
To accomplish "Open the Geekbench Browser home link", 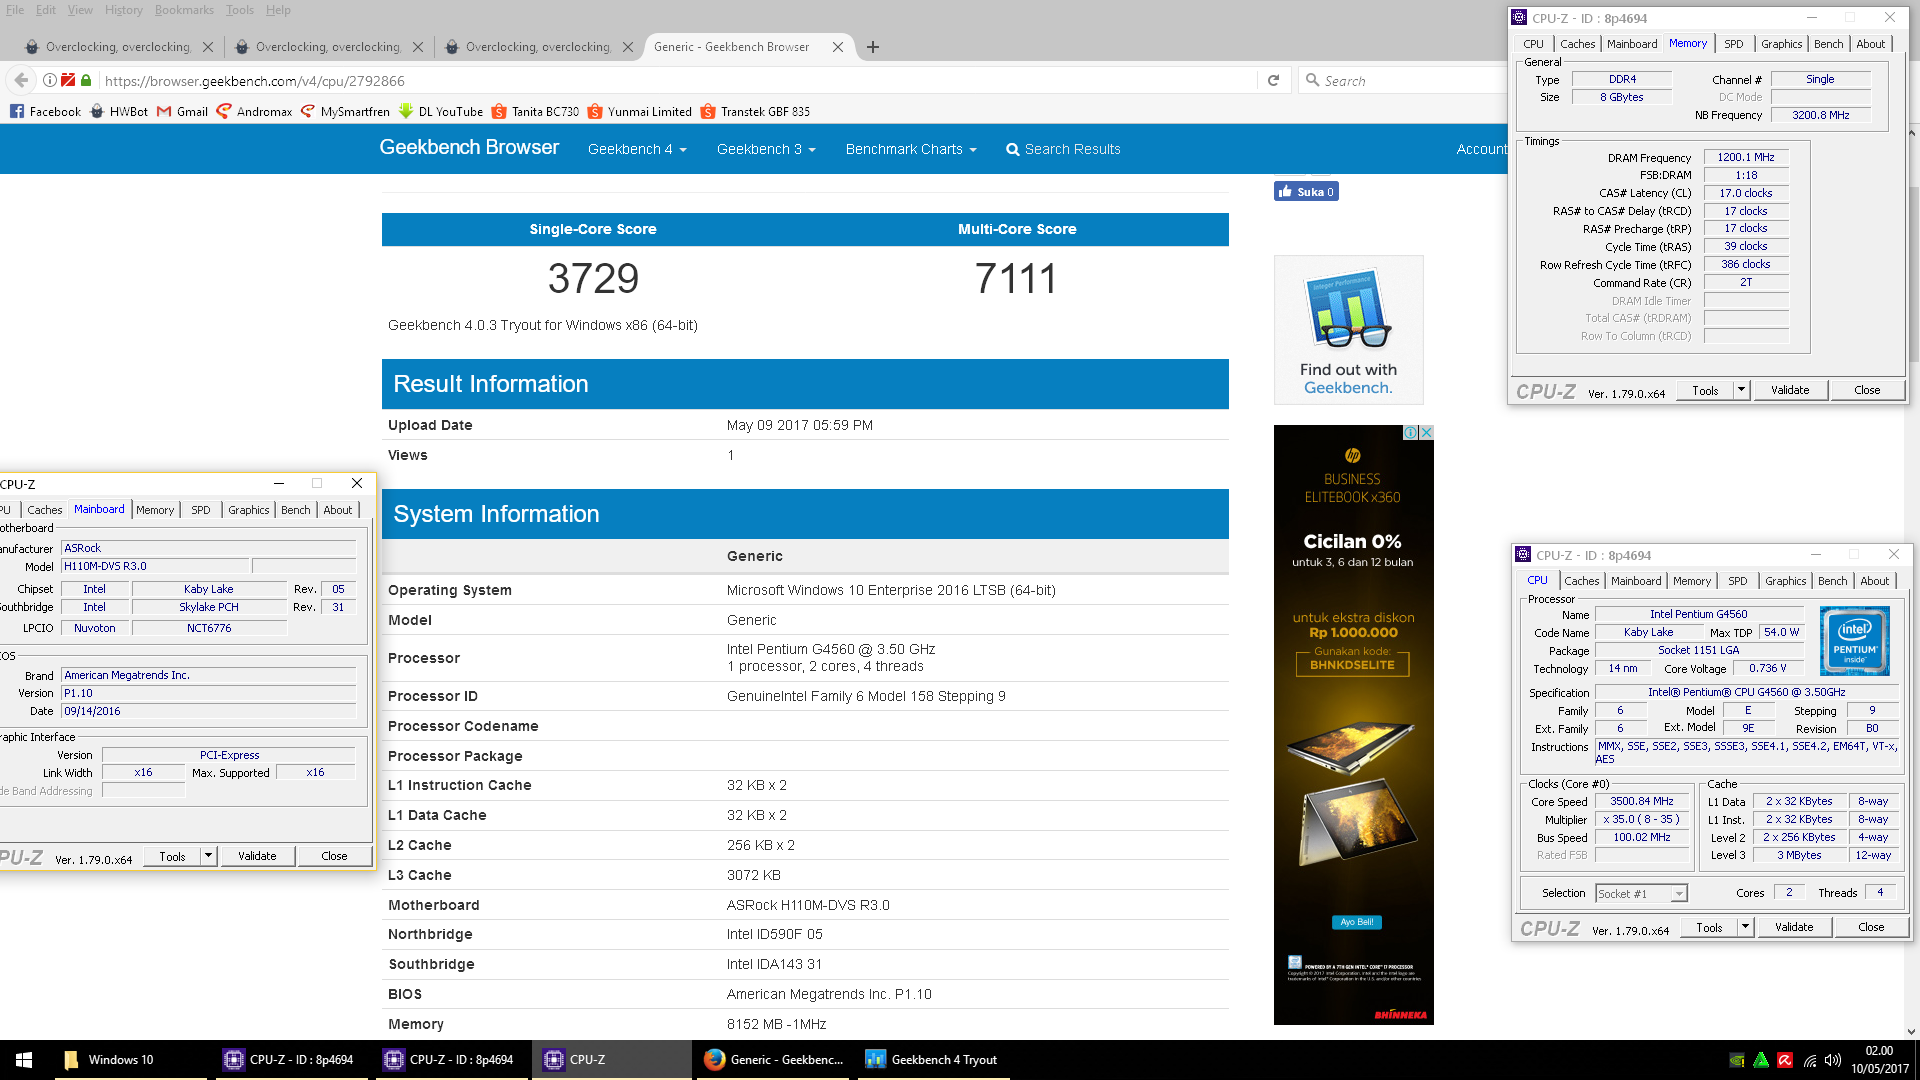I will pyautogui.click(x=469, y=147).
